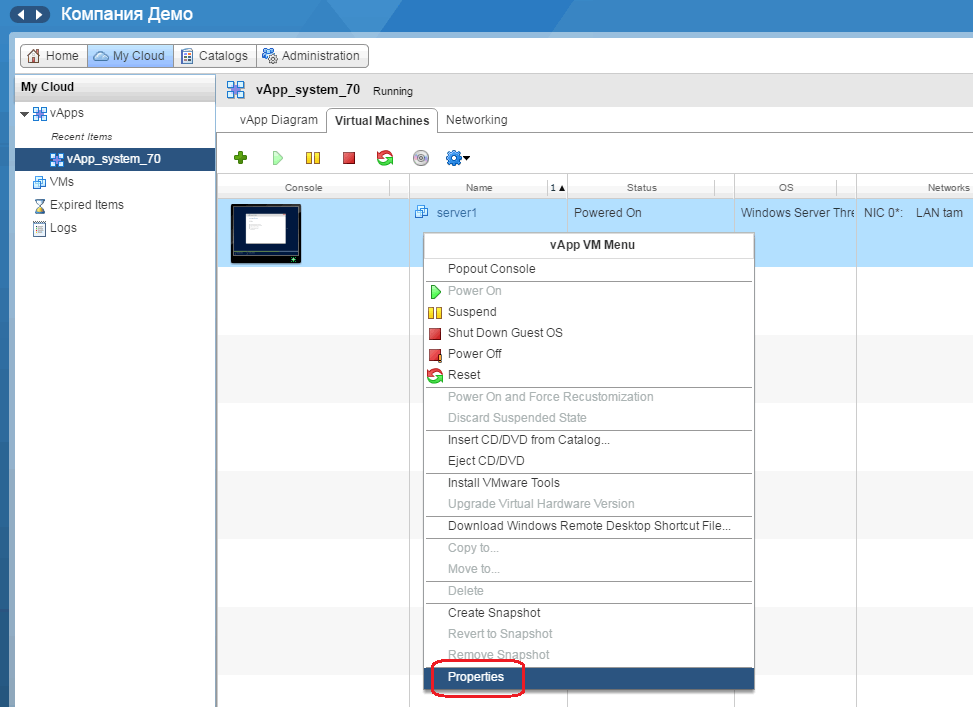Select vApp_system_70 in the sidebar
The width and height of the screenshot is (973, 707).
[x=115, y=159]
